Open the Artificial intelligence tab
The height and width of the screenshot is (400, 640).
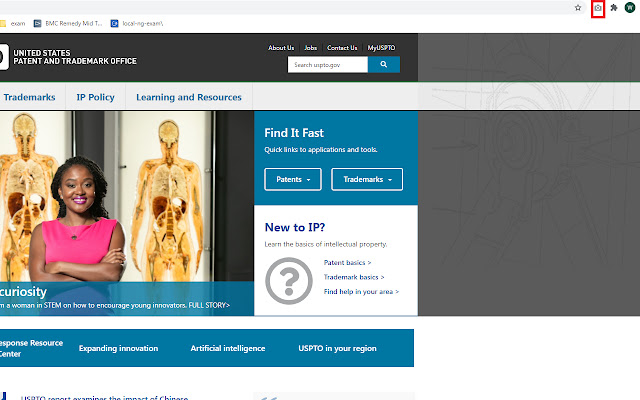tap(228, 348)
